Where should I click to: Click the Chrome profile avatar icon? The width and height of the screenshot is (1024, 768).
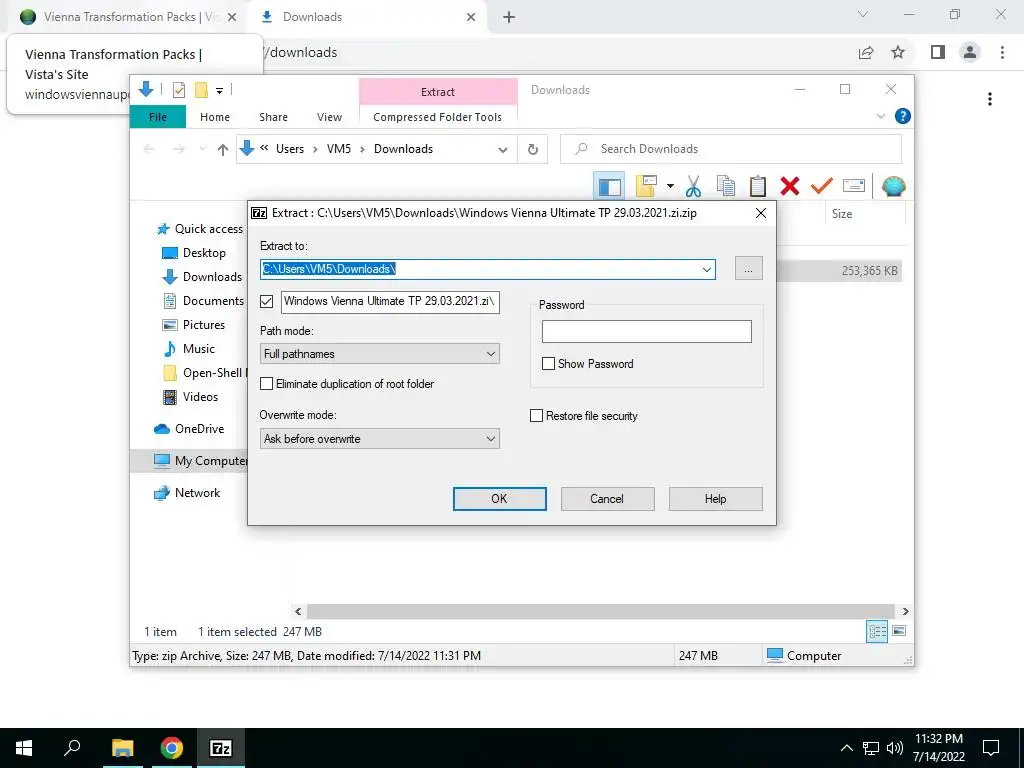(970, 52)
